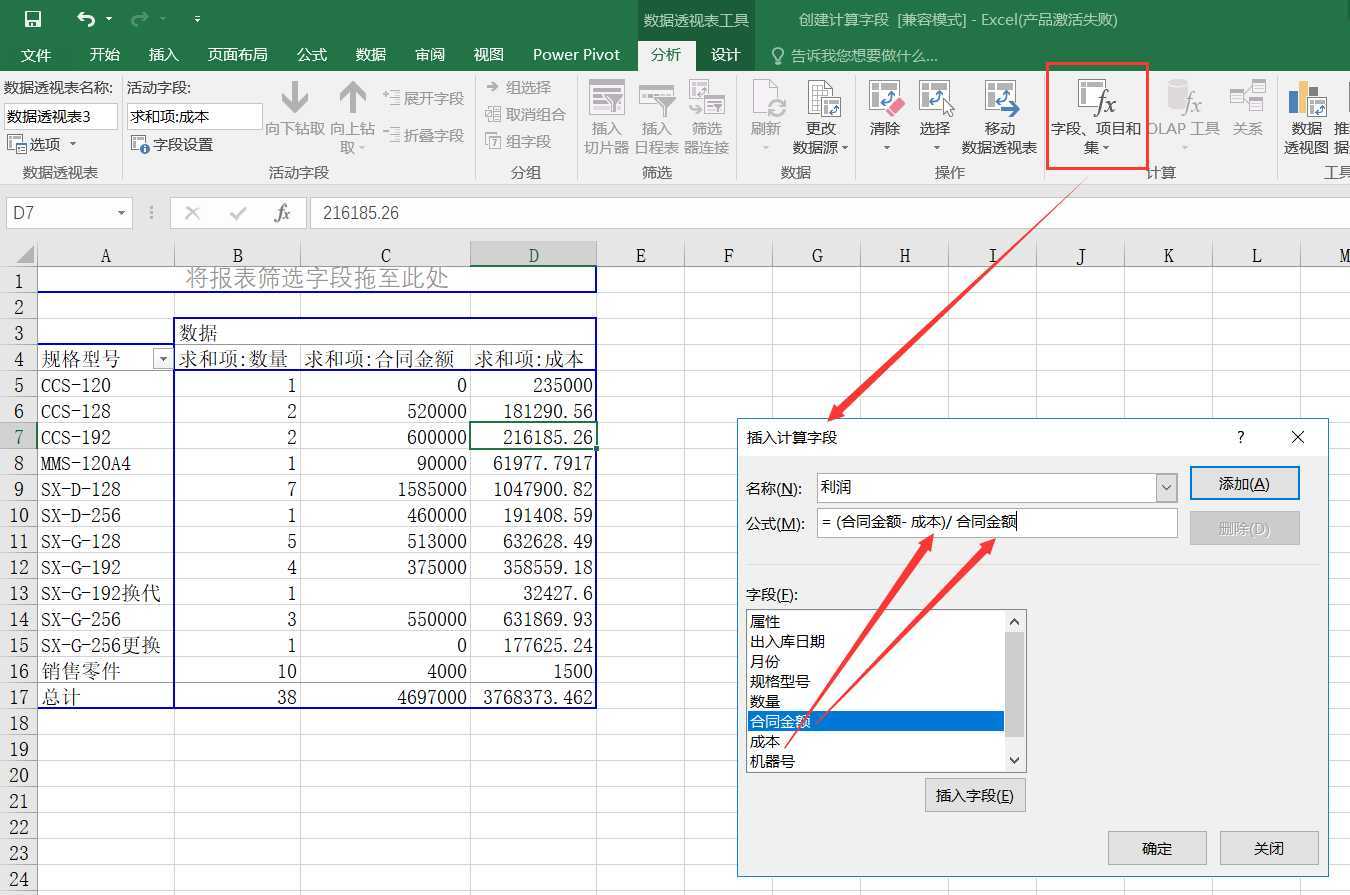This screenshot has height=895, width=1350.
Task: Click the 数据透视表名称 input field
Action: 61,116
